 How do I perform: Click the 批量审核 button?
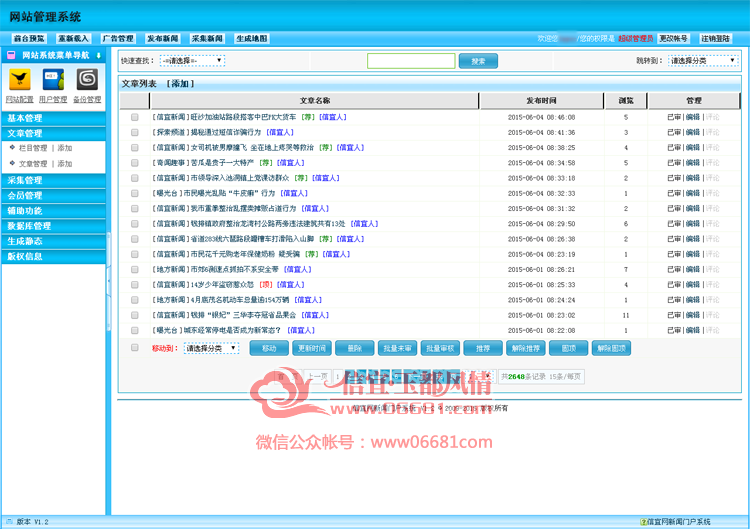coord(441,348)
